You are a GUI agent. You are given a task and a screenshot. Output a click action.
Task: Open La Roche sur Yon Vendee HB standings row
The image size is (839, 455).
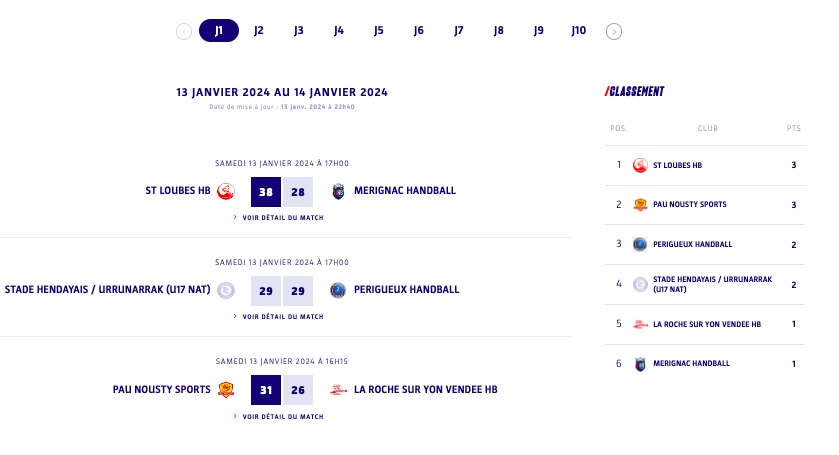[706, 324]
